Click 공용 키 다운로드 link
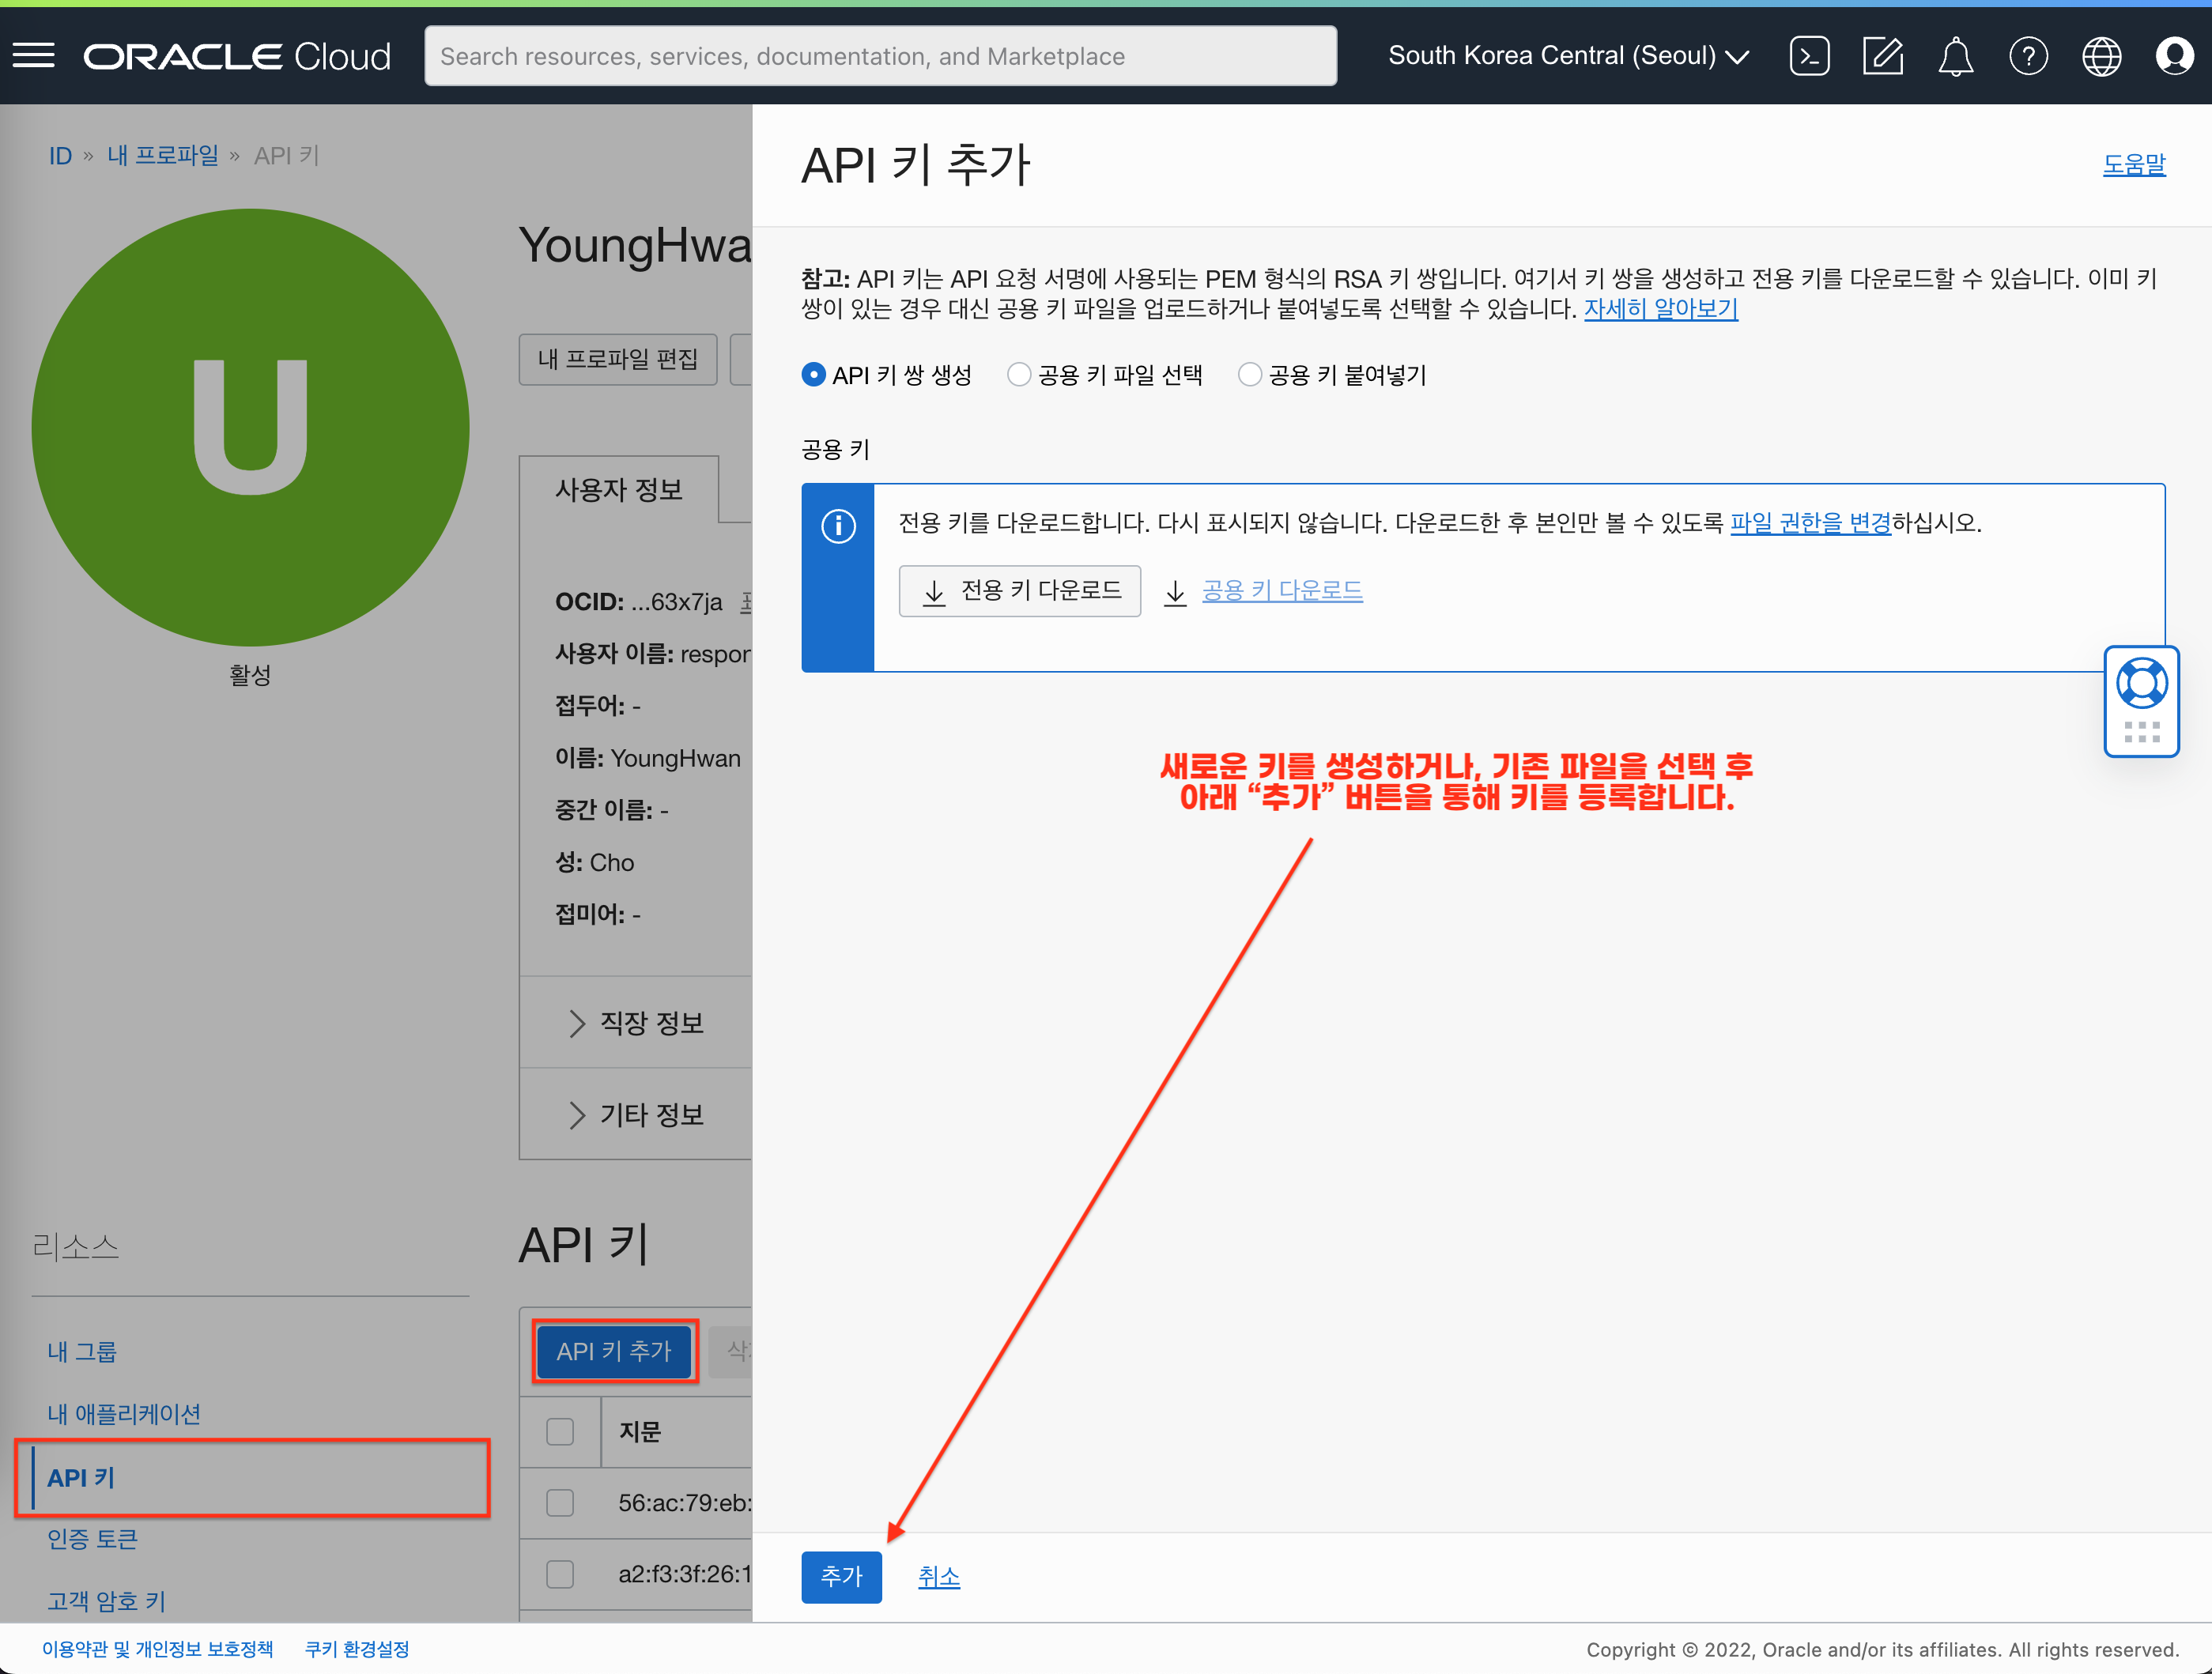The height and width of the screenshot is (1674, 2212). (x=1281, y=591)
